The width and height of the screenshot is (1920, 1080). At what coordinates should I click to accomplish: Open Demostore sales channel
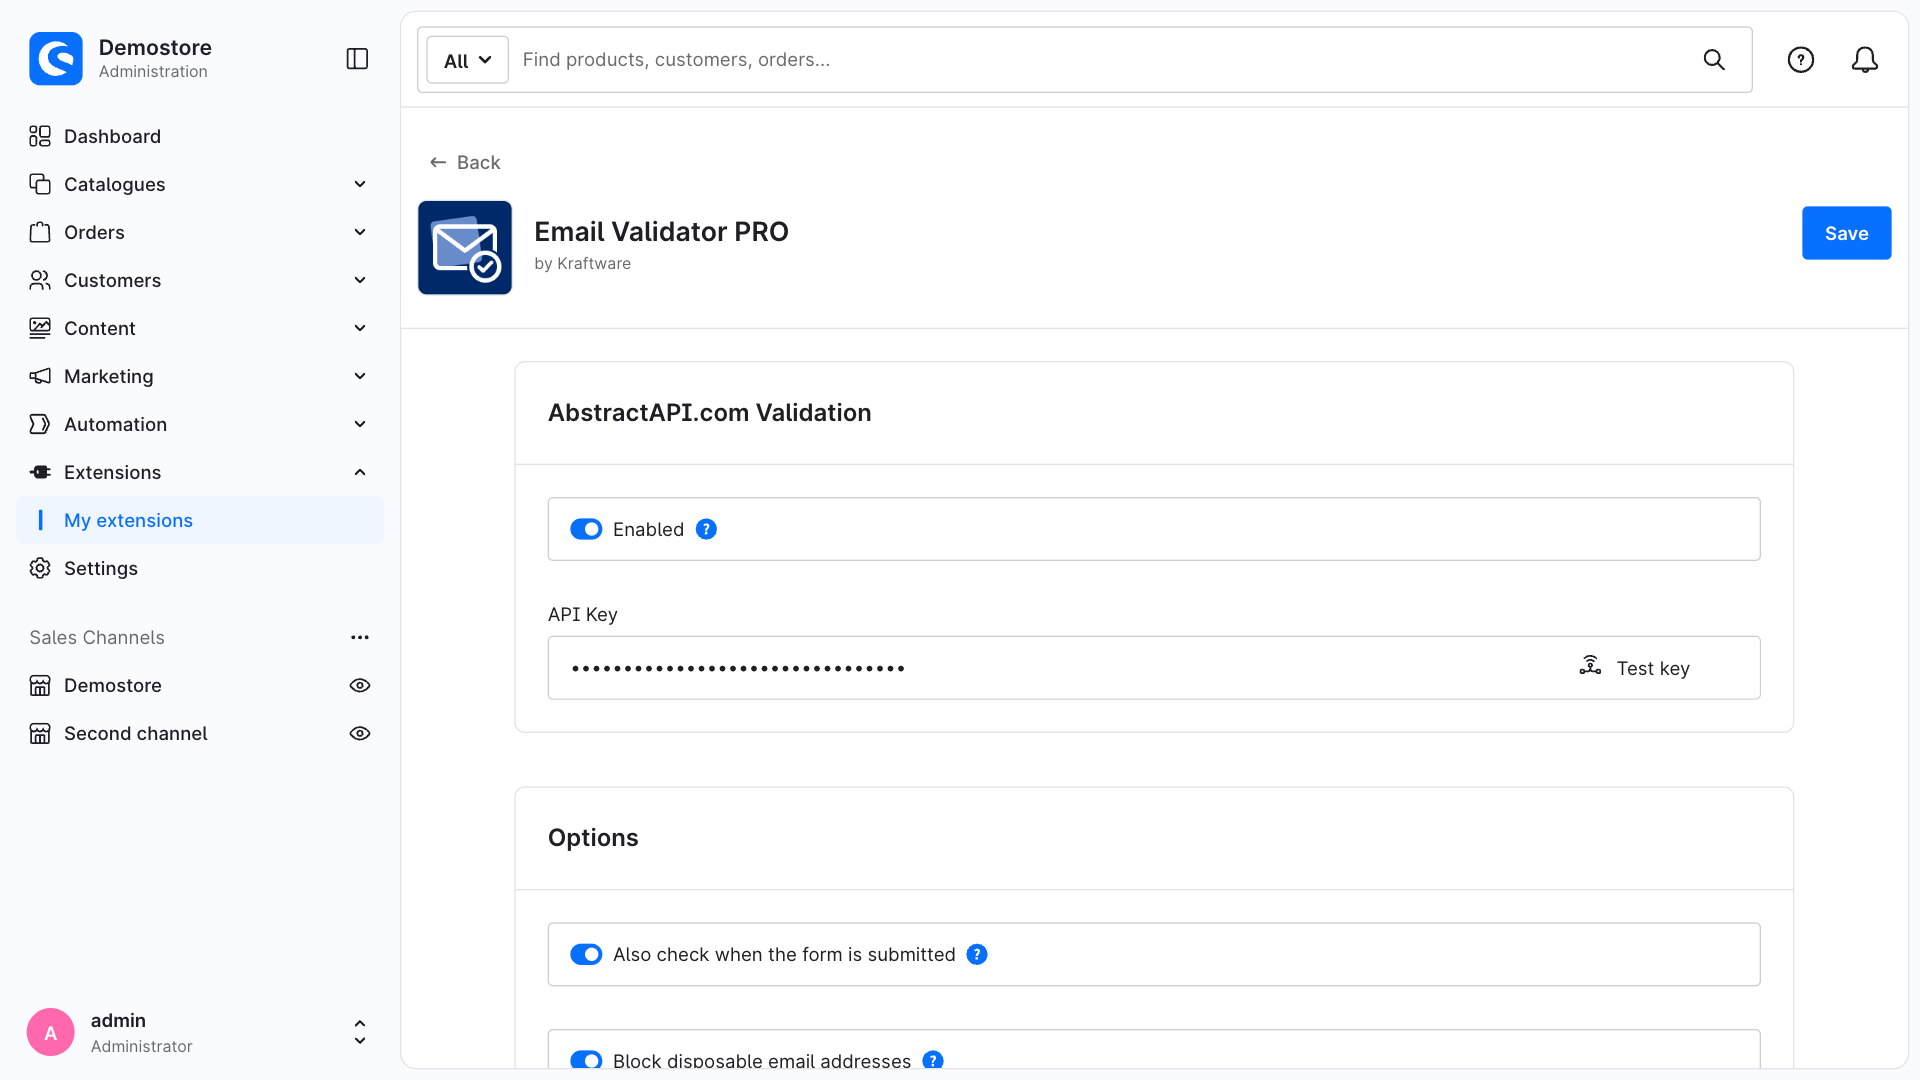(x=113, y=685)
